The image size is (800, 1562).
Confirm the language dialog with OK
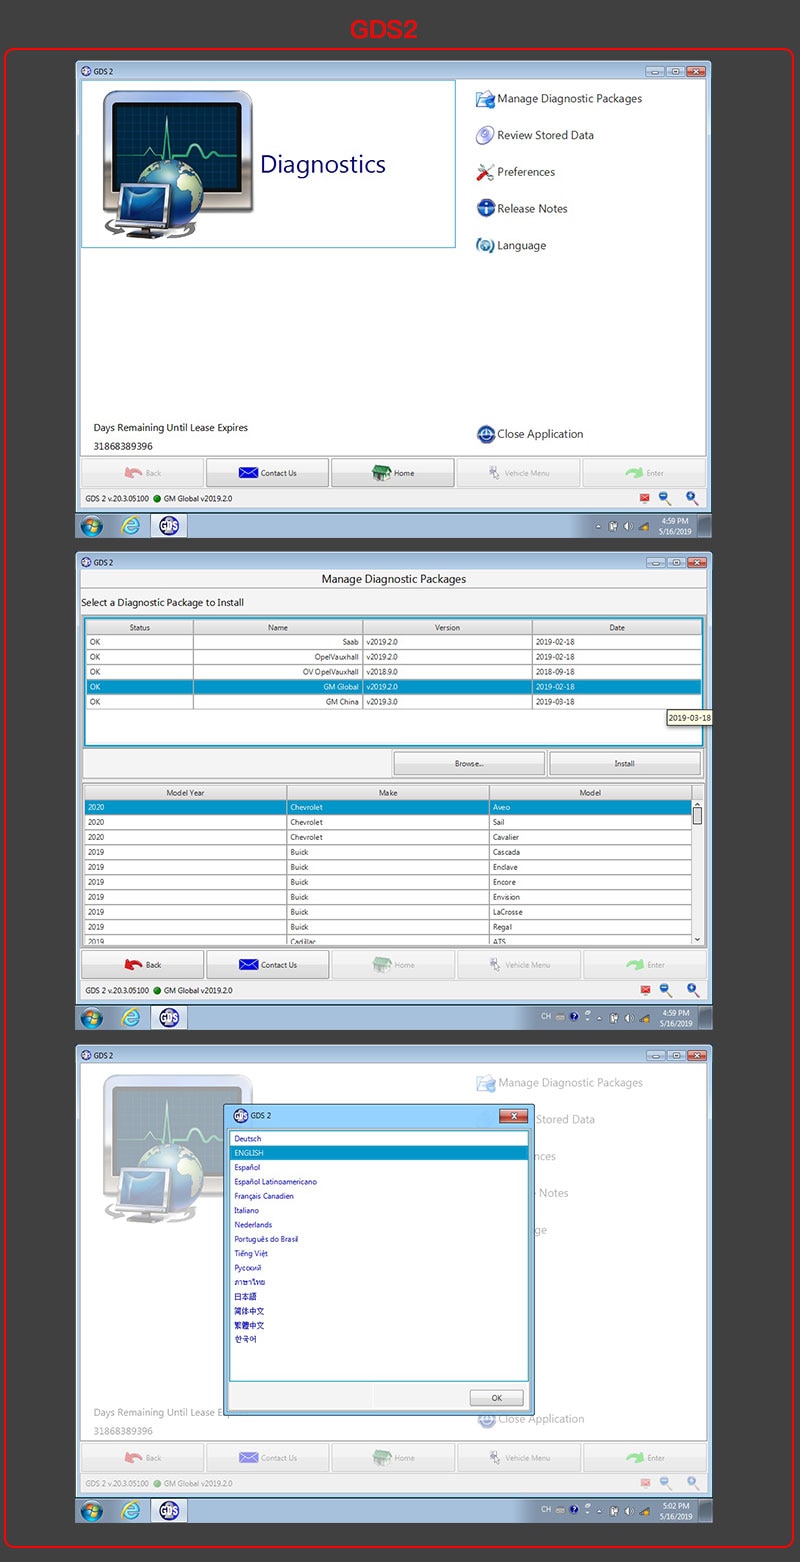[497, 1397]
